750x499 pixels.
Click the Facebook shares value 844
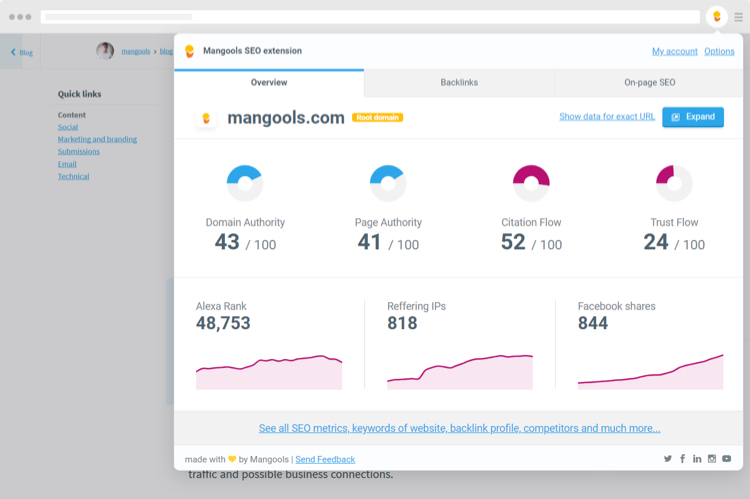(593, 323)
